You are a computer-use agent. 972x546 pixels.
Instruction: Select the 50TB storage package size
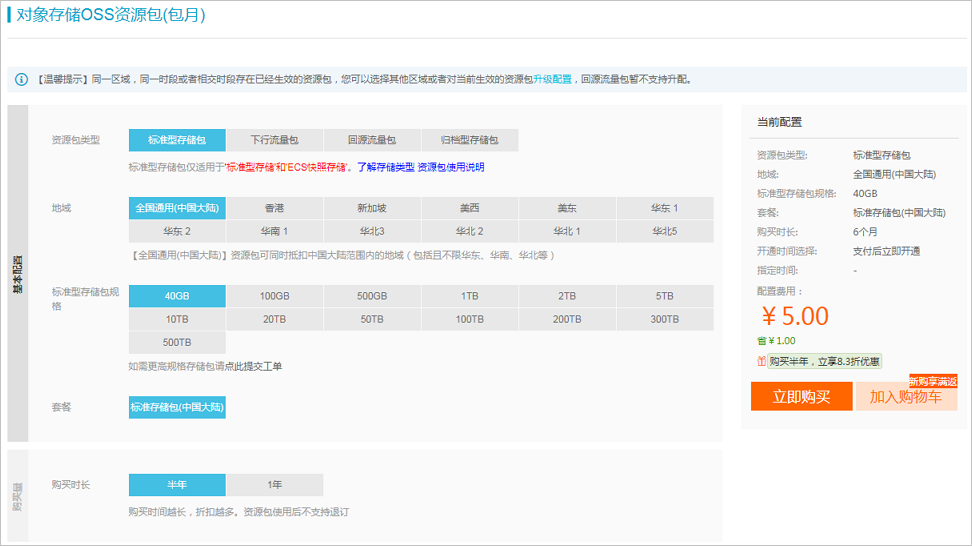(x=372, y=319)
